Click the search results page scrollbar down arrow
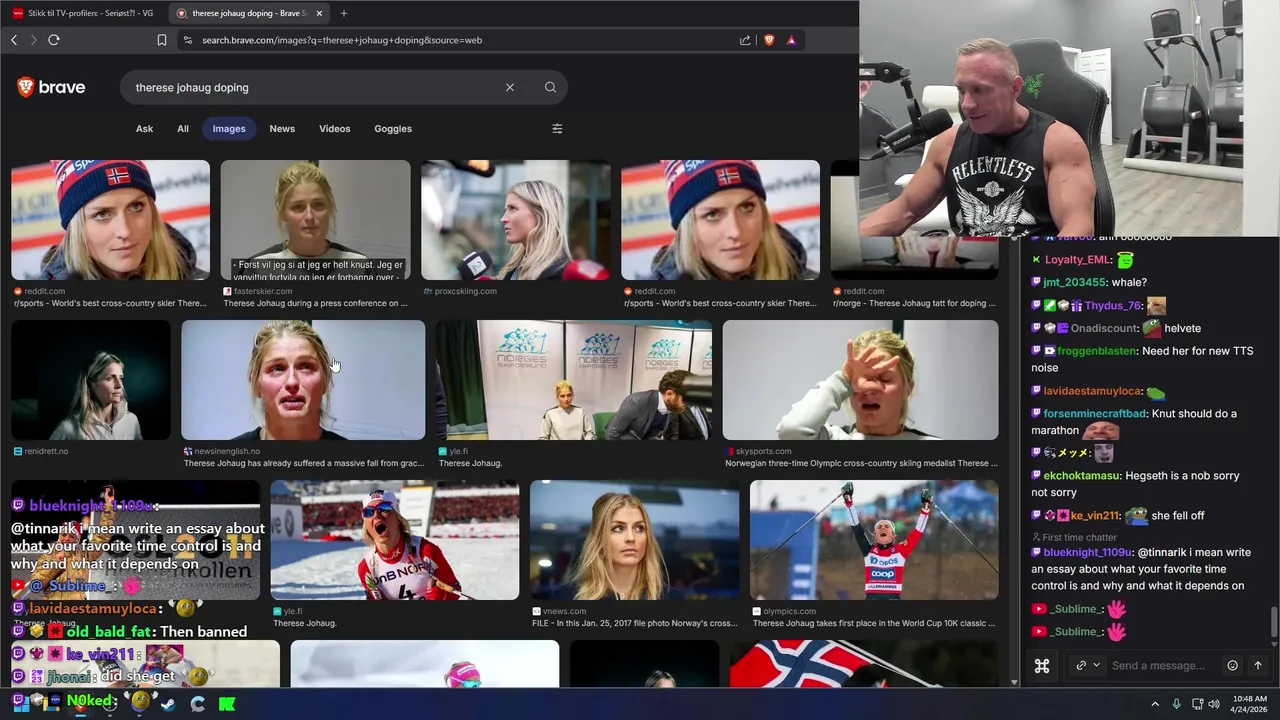The image size is (1280, 720). click(1014, 682)
